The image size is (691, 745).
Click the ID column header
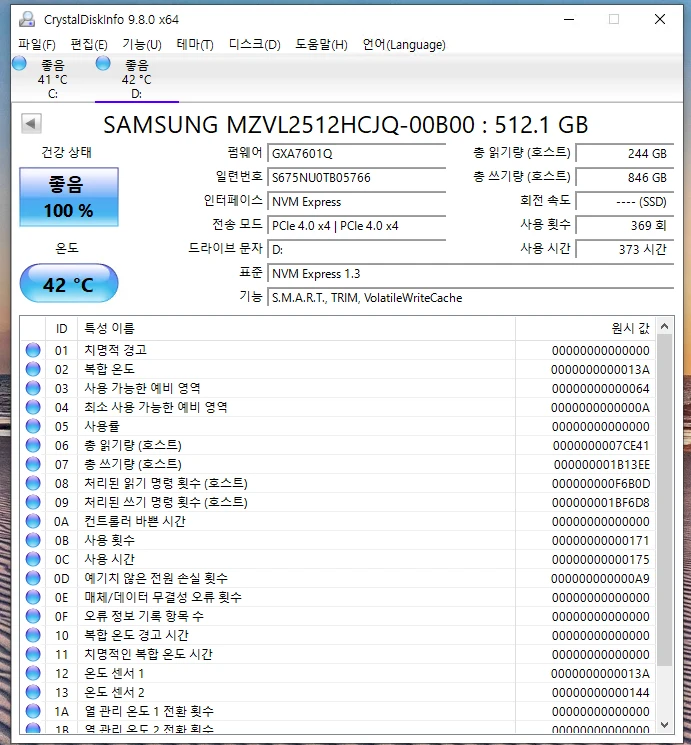click(61, 328)
